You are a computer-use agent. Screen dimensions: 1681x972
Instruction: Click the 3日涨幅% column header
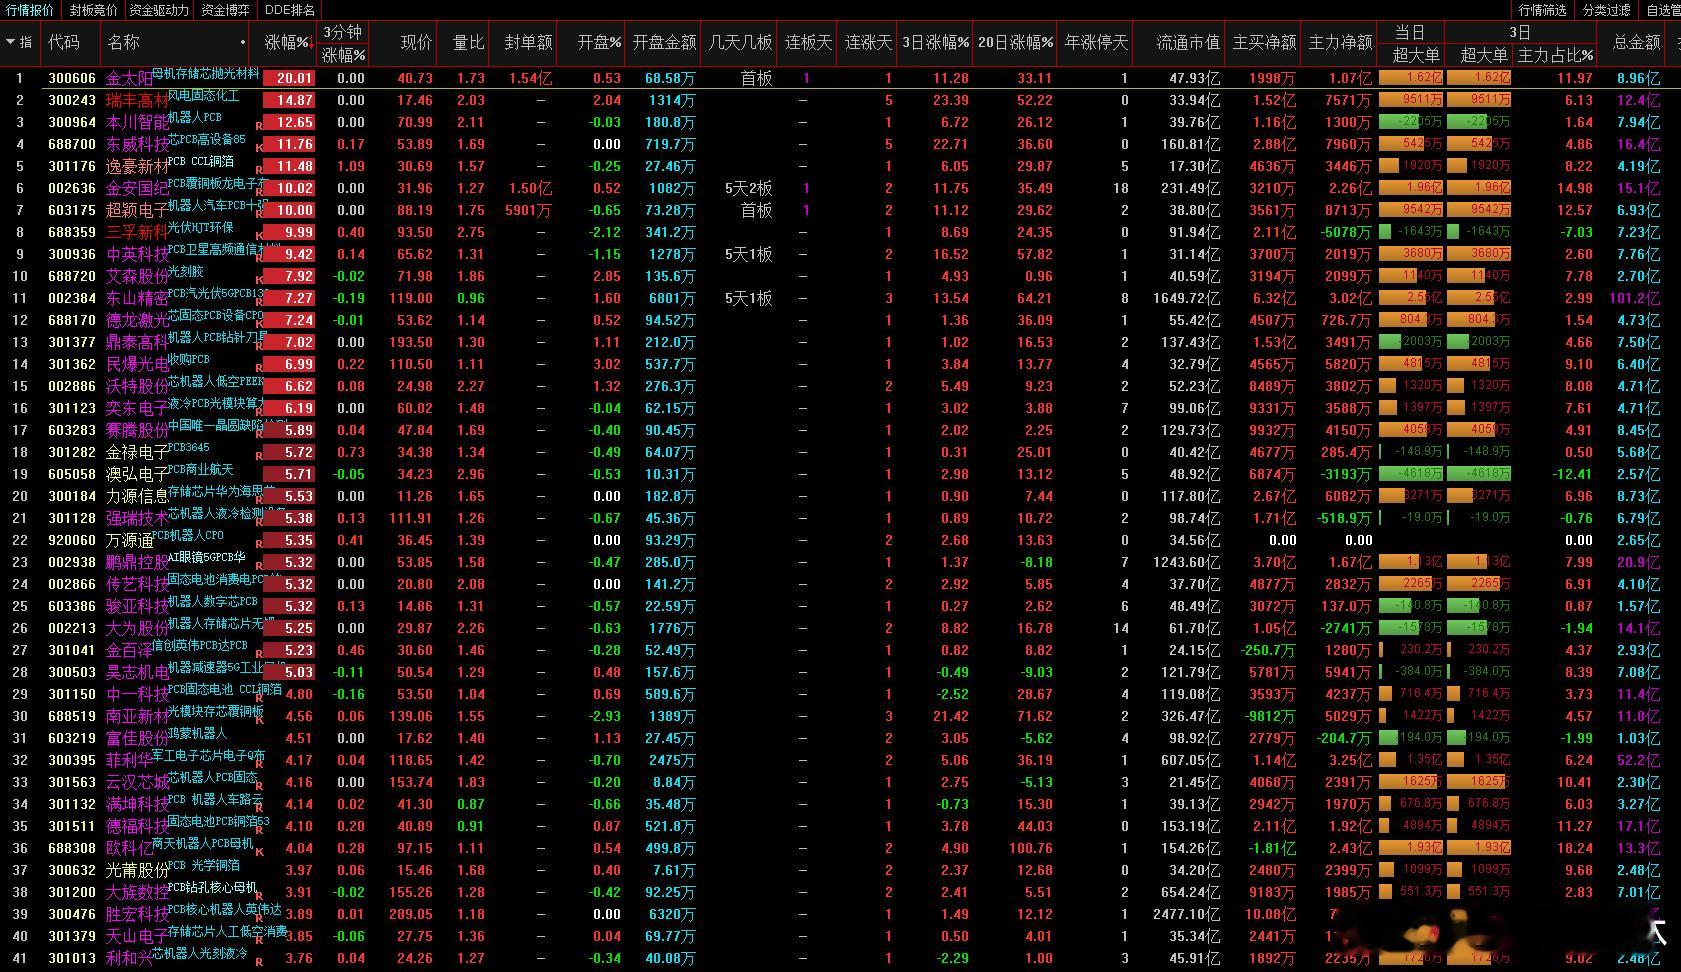pos(935,42)
